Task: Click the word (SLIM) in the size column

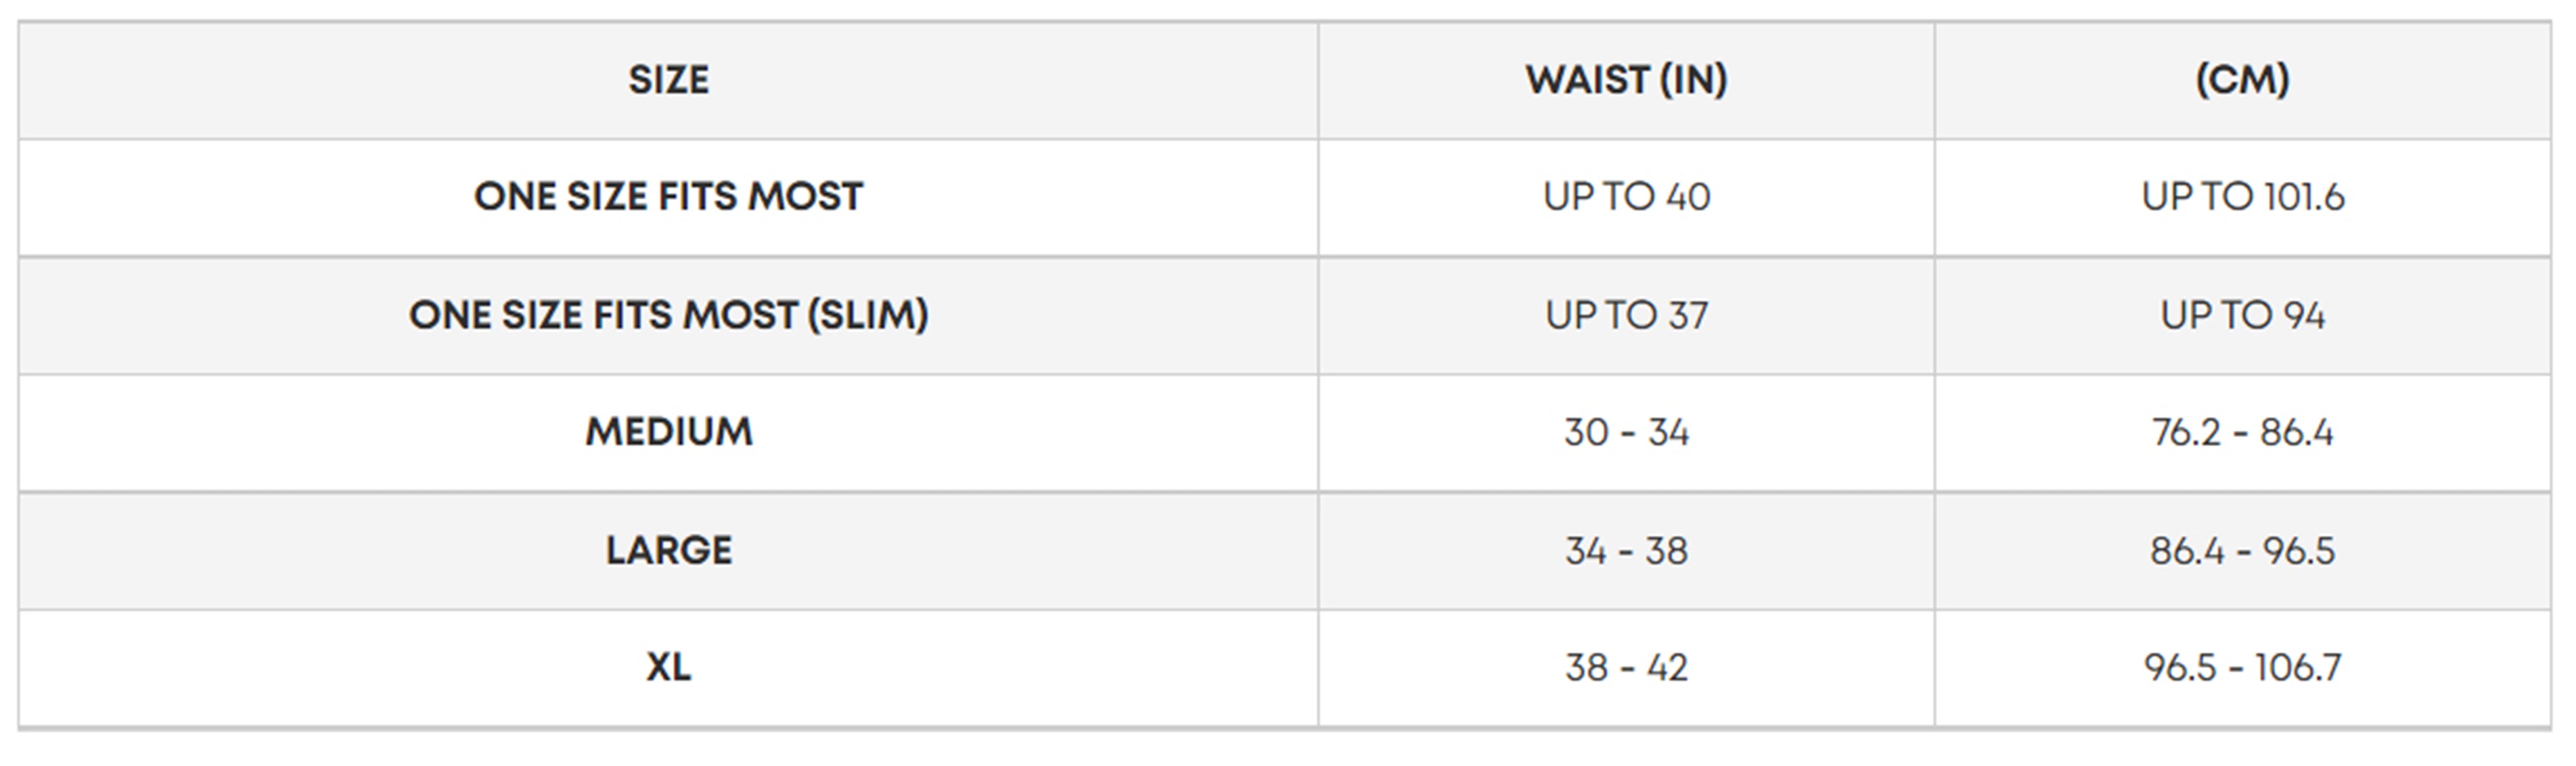Action: 867,315
